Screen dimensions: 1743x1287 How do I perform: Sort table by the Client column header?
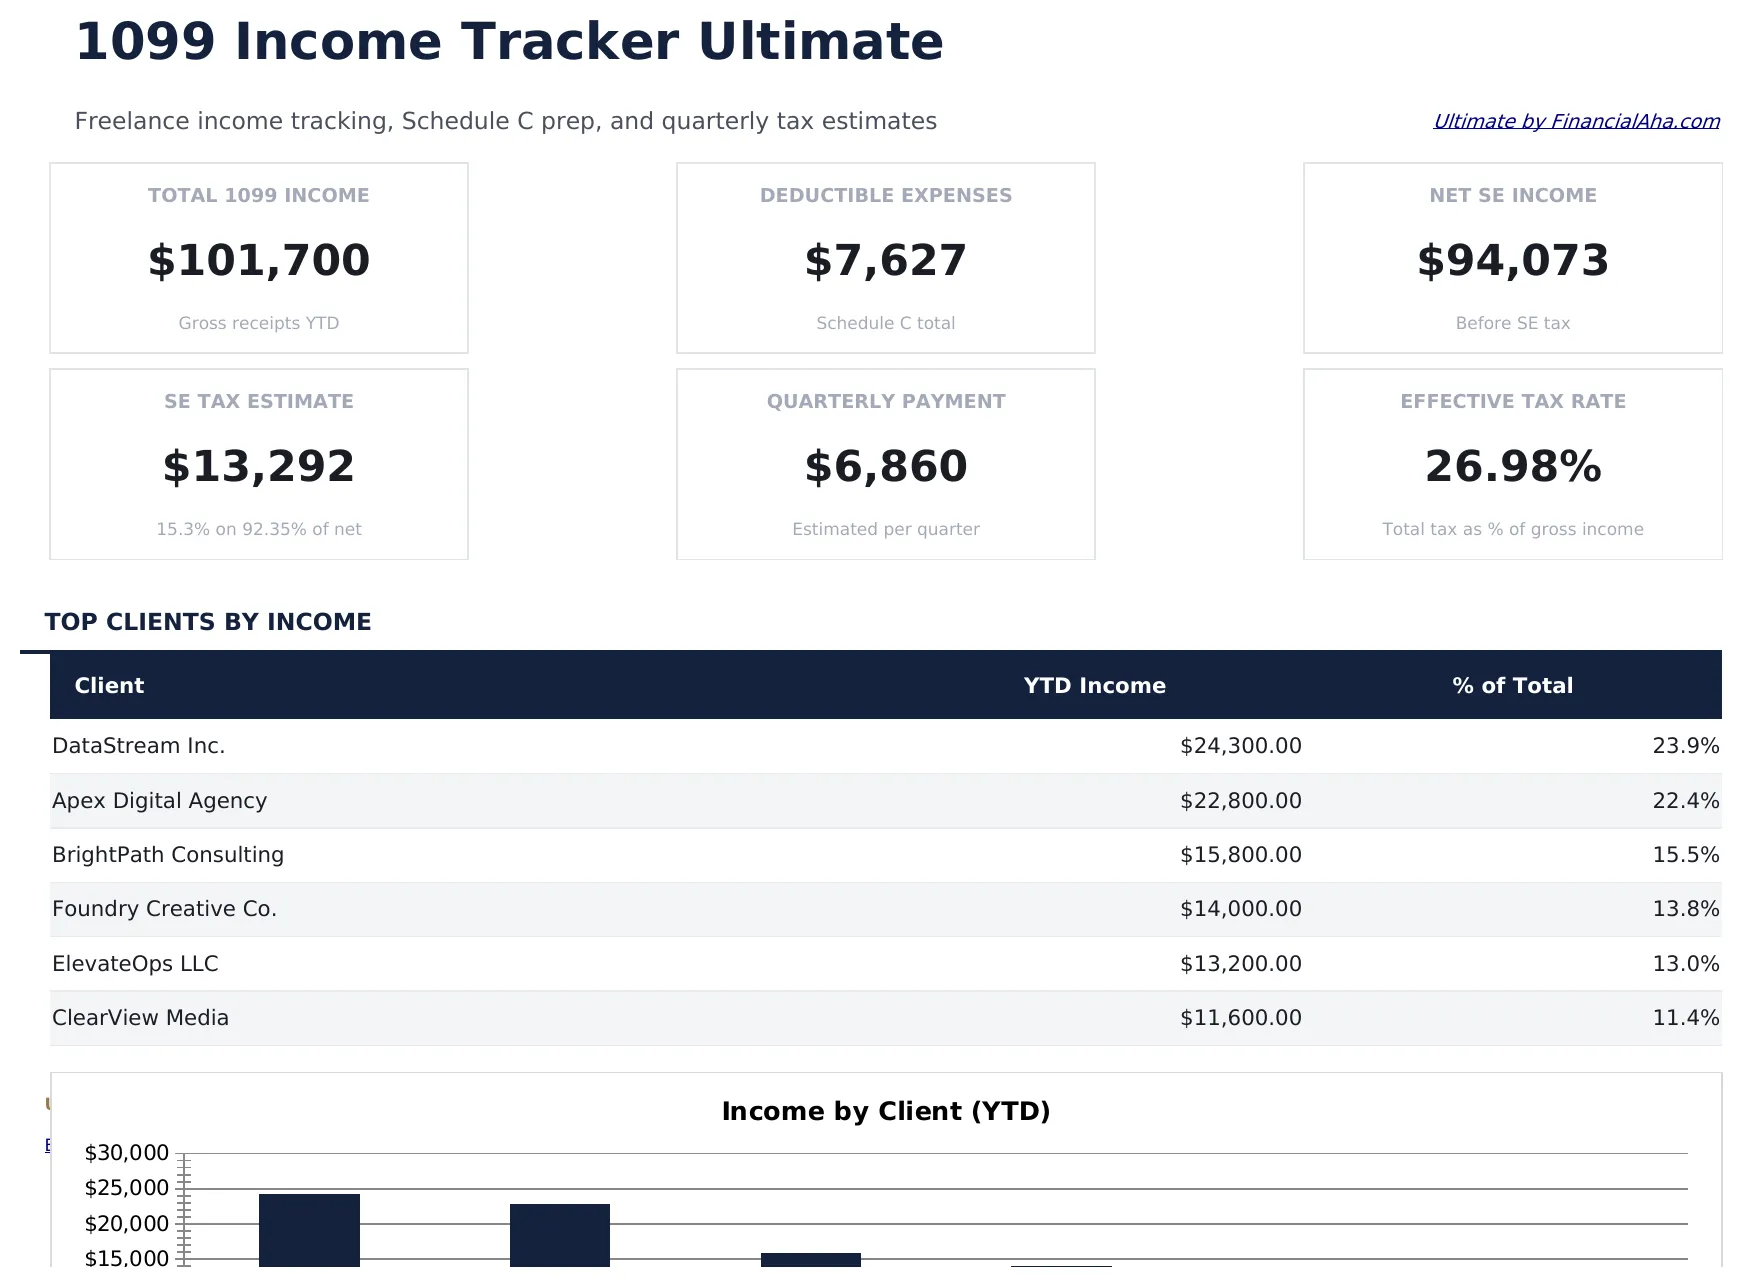click(109, 685)
